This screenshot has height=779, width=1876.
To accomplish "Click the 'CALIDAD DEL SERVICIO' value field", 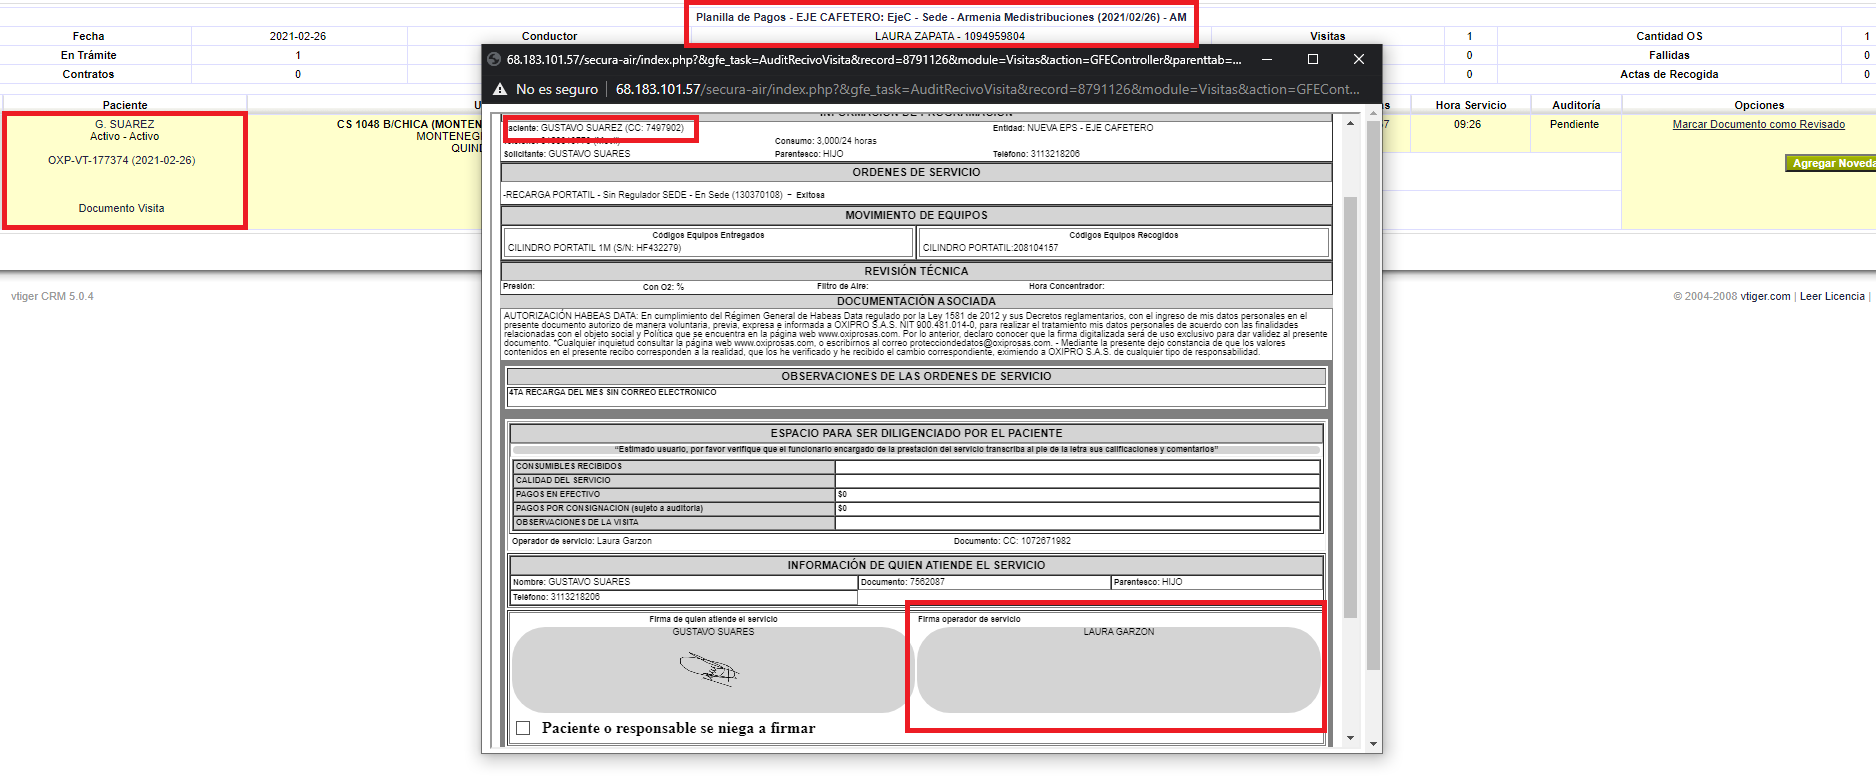I will tap(1077, 481).
